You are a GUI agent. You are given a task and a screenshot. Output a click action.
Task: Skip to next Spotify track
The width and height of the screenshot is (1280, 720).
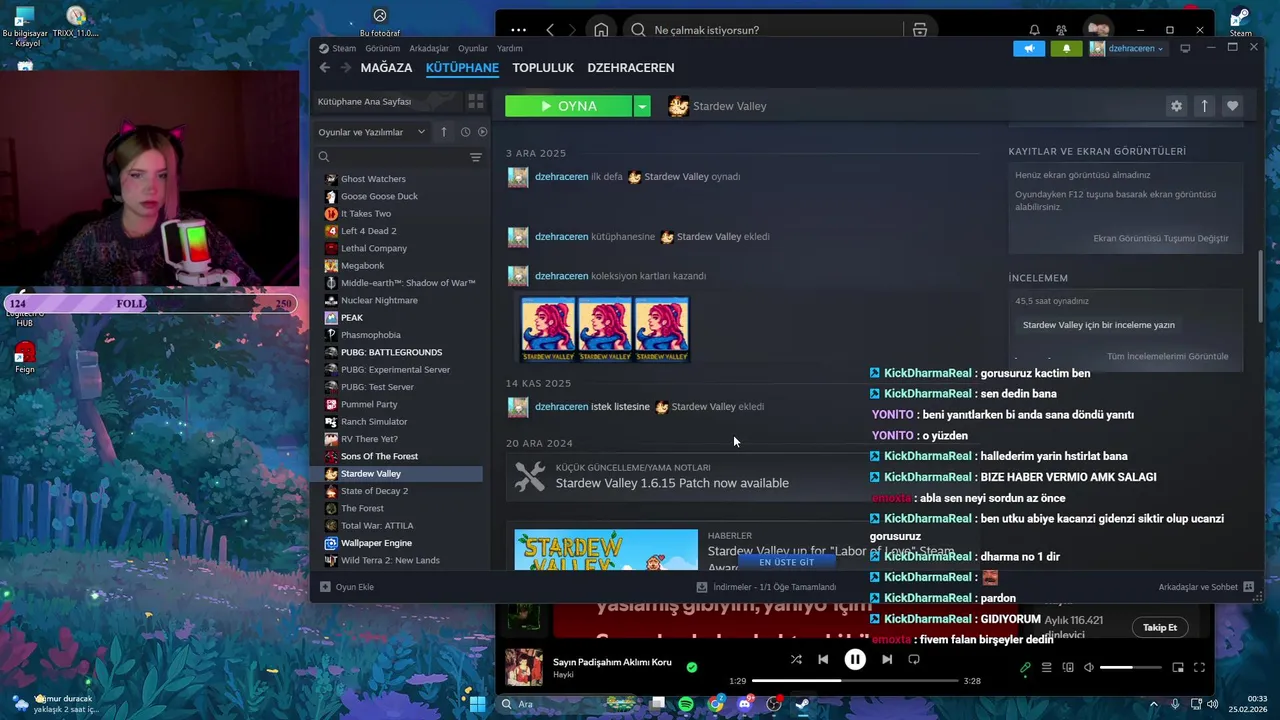887,659
